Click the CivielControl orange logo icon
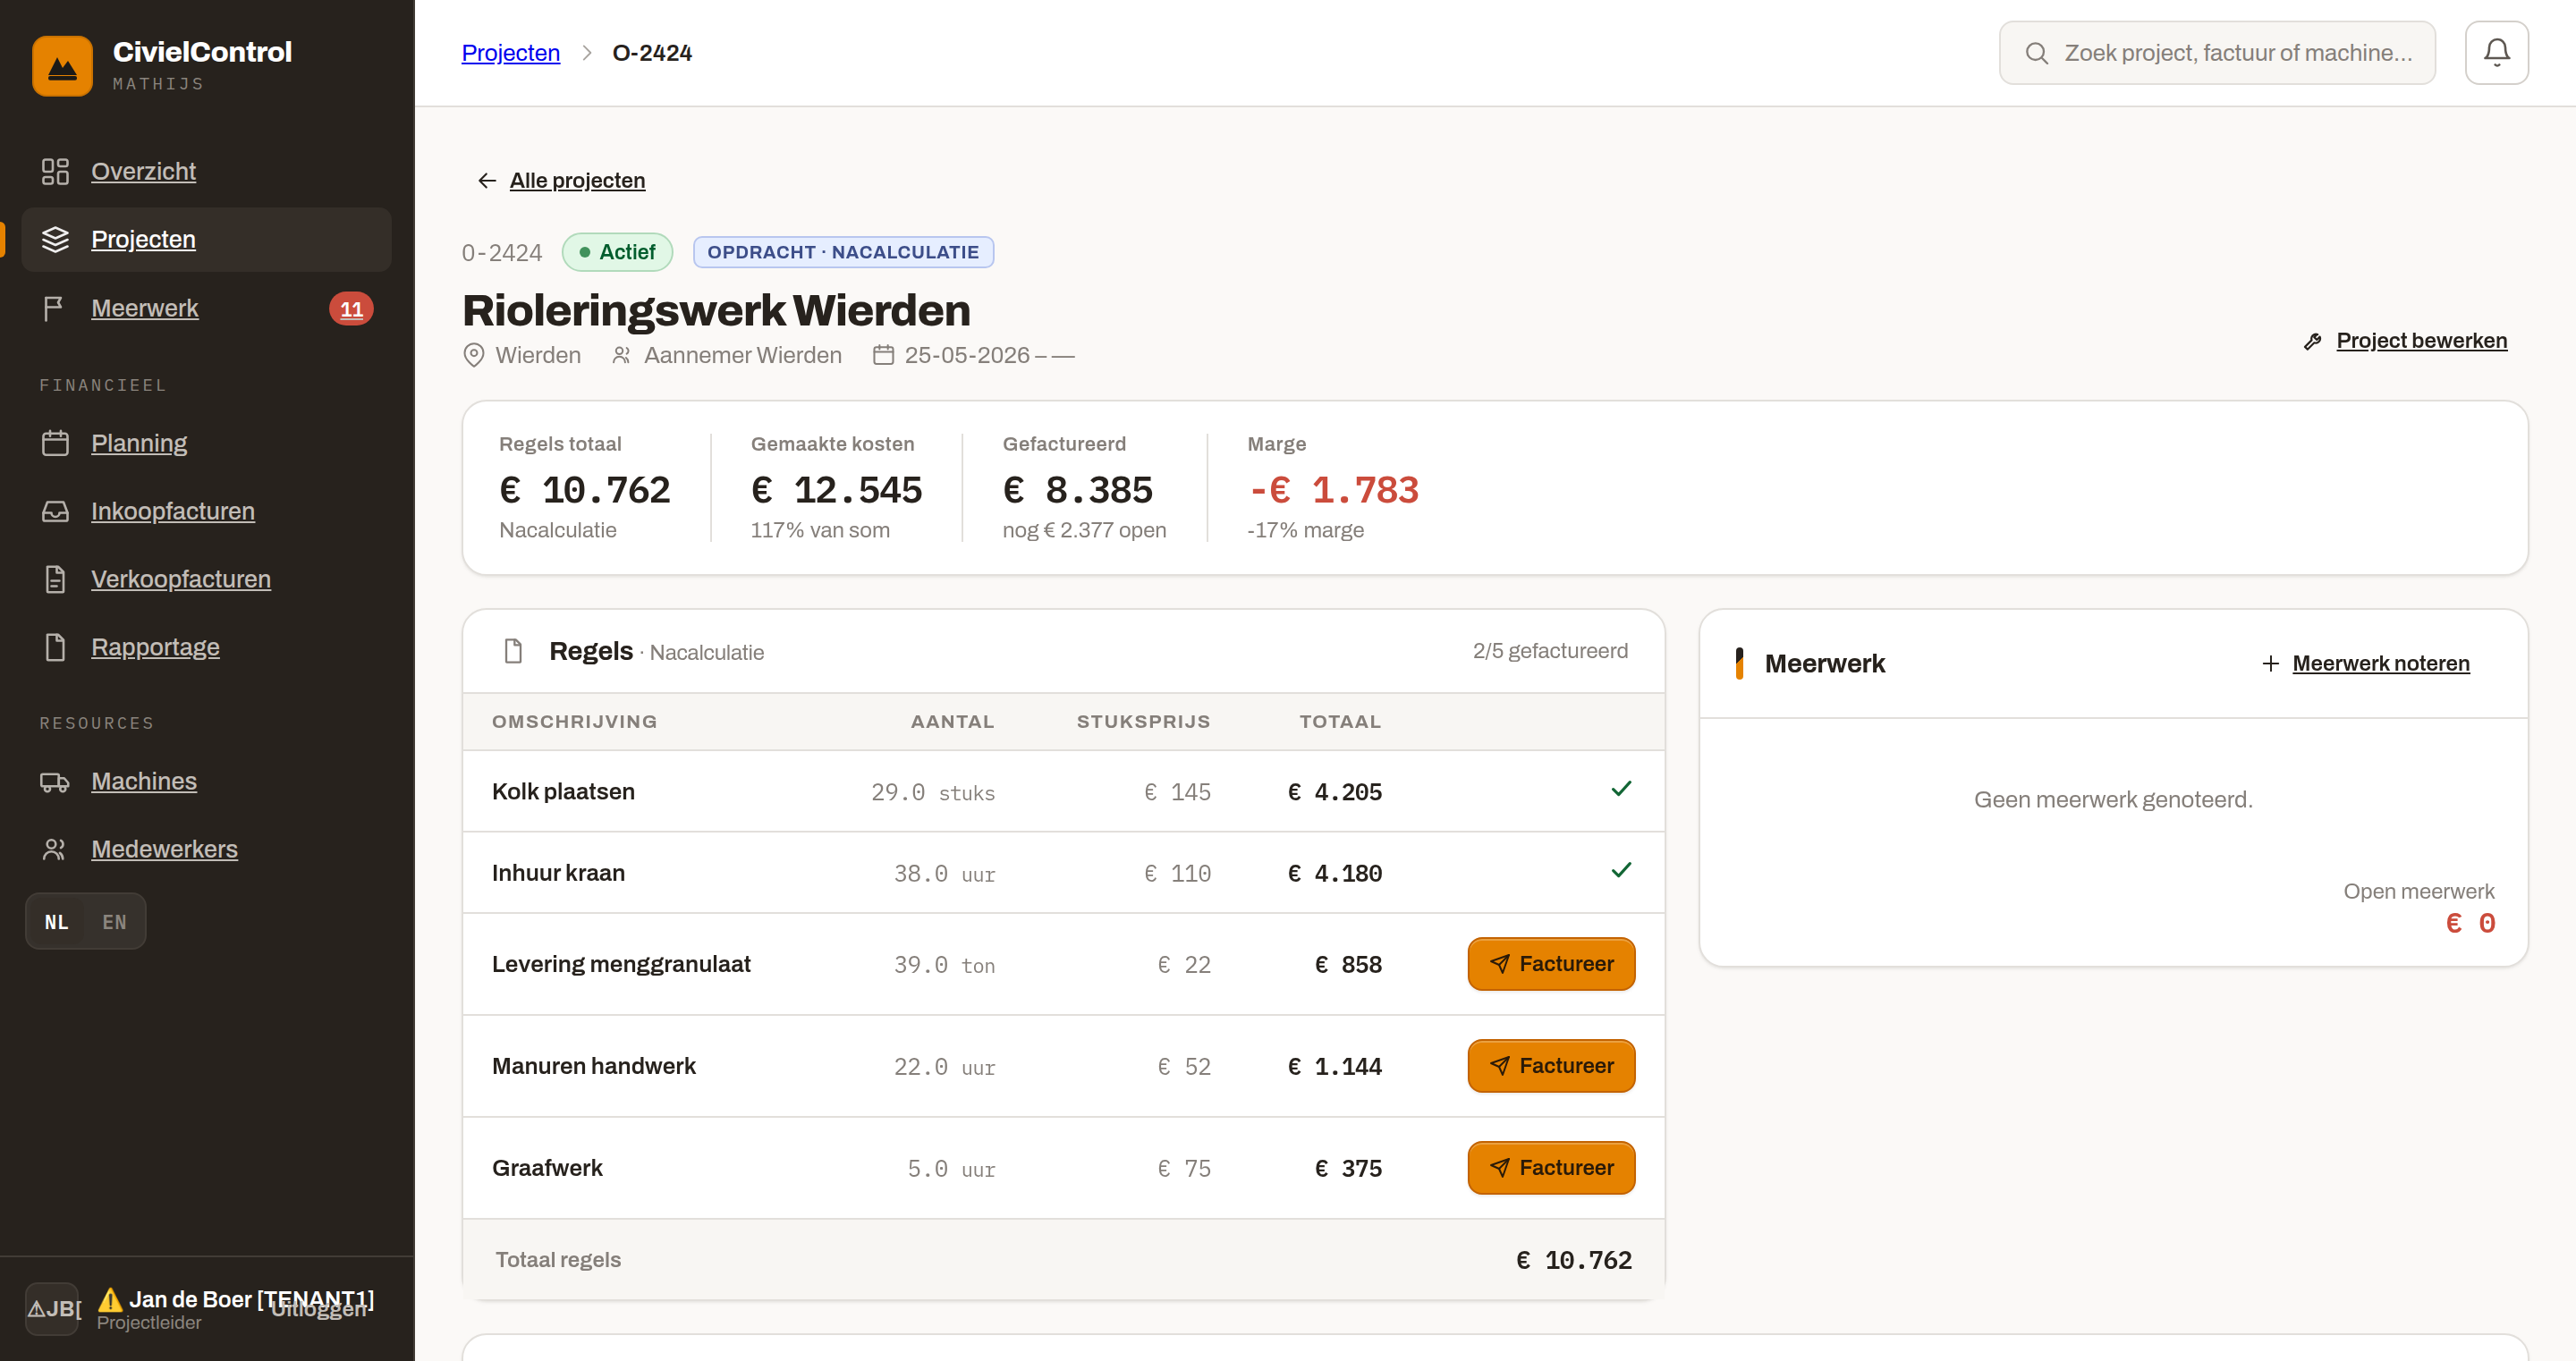This screenshot has height=1361, width=2576. [62, 66]
